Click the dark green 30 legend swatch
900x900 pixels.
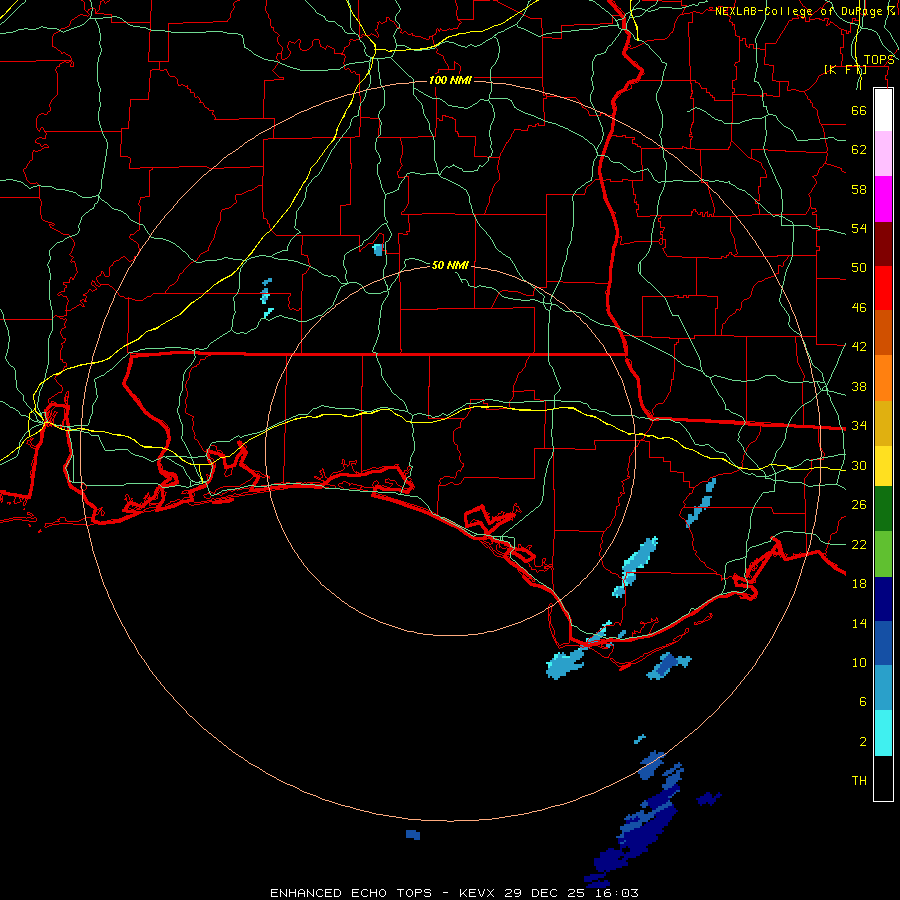coord(883,509)
